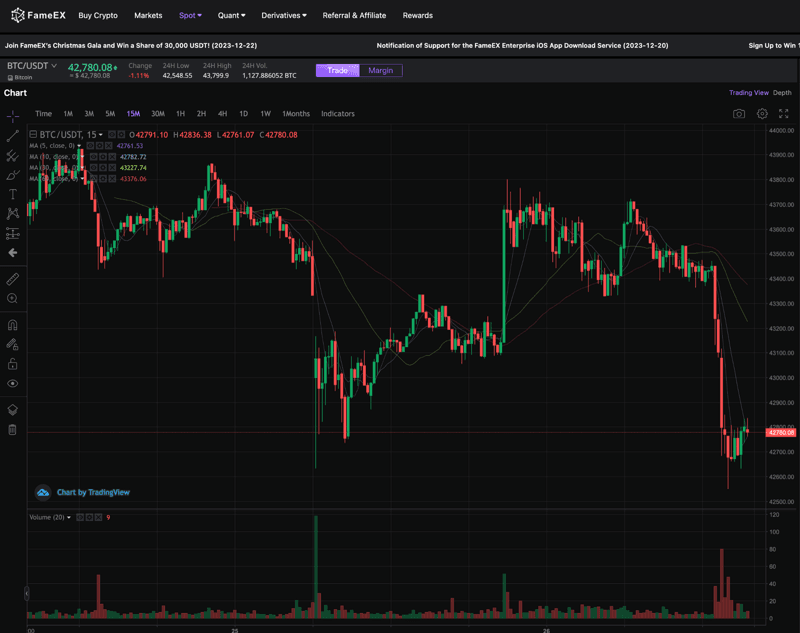Open the Derivatives dropdown menu

tap(284, 16)
